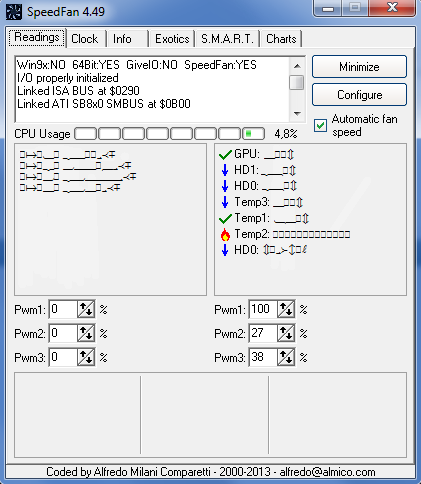Click log line 'Linked ISA BUS at $0290'
The height and width of the screenshot is (484, 421).
[78, 91]
